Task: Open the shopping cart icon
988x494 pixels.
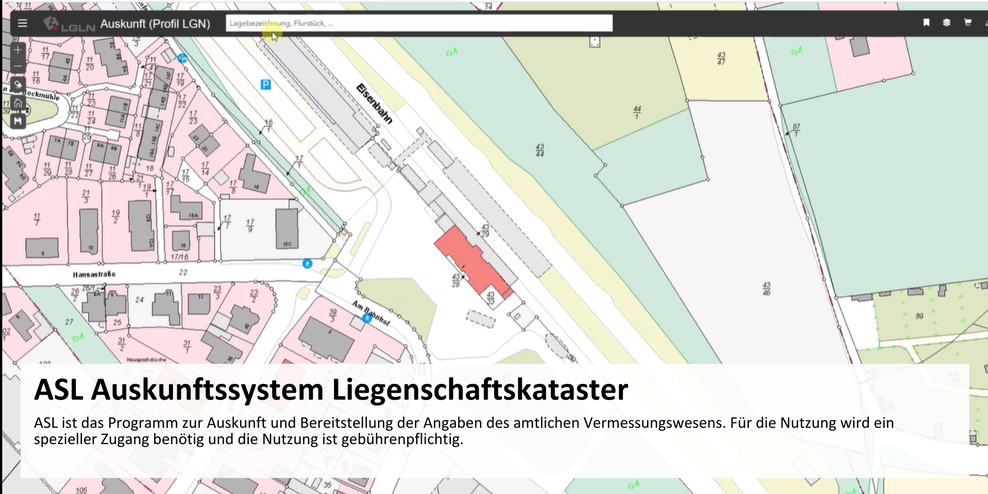Action: coord(968,23)
